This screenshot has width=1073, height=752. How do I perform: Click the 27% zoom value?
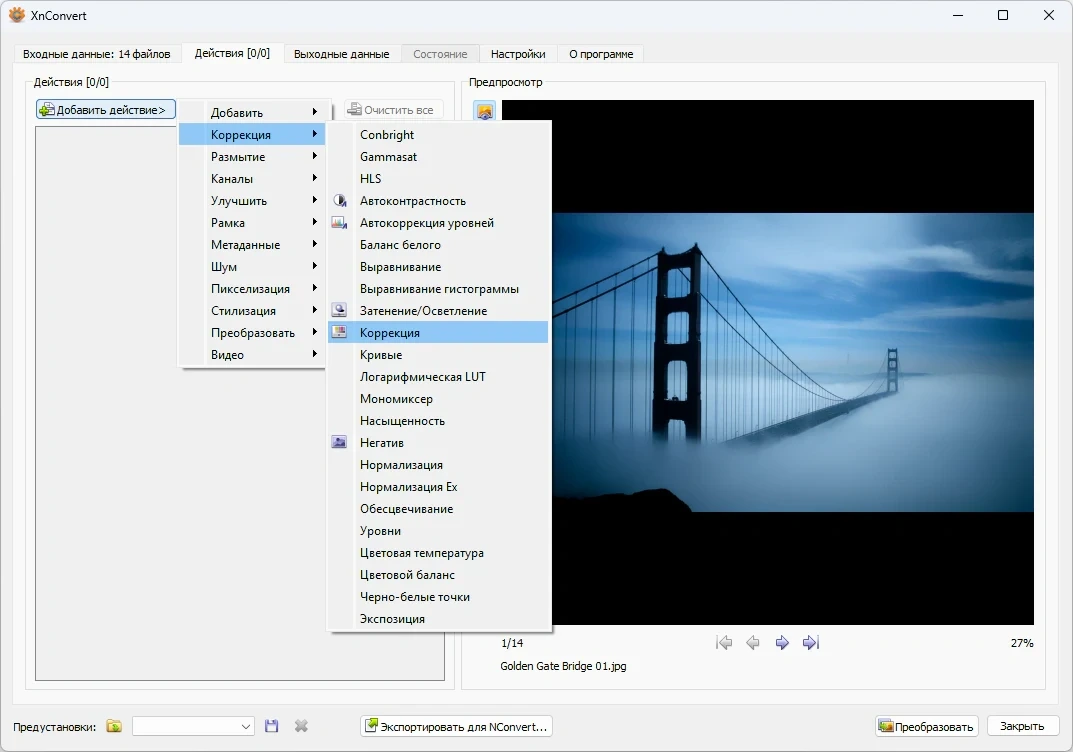tap(1022, 643)
